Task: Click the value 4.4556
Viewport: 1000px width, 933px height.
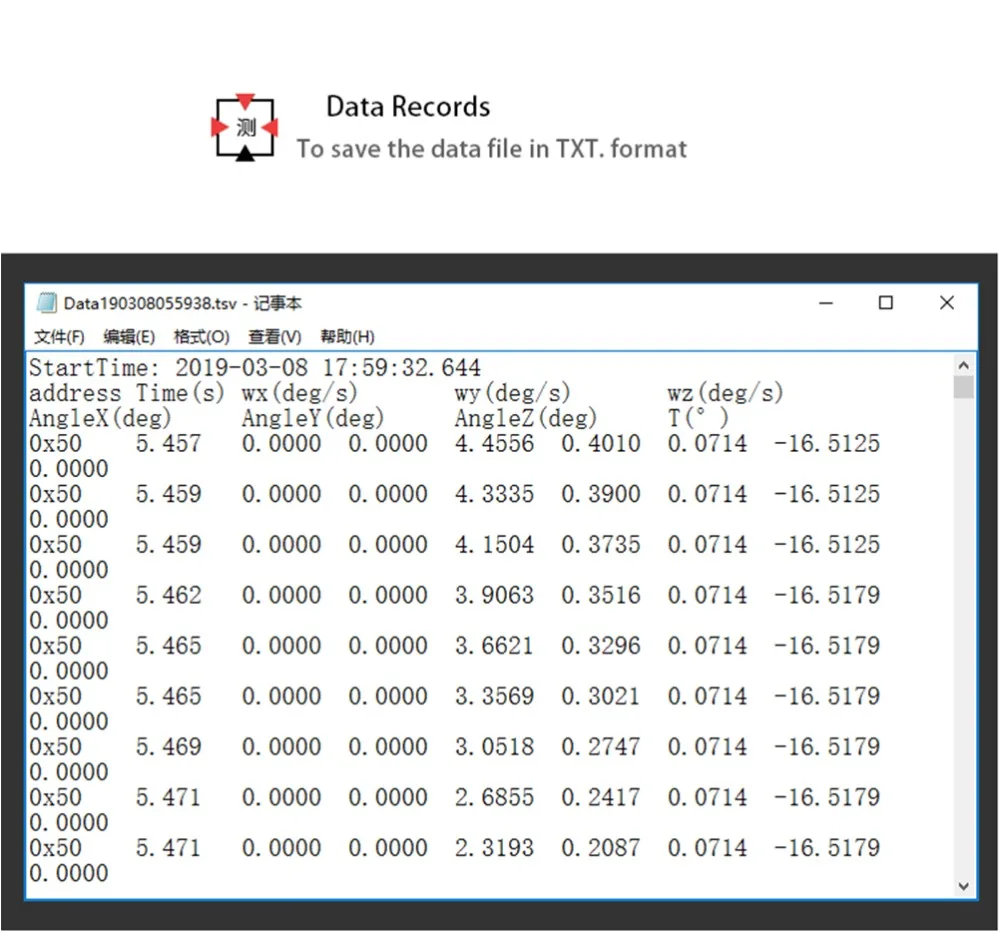Action: pyautogui.click(x=494, y=443)
